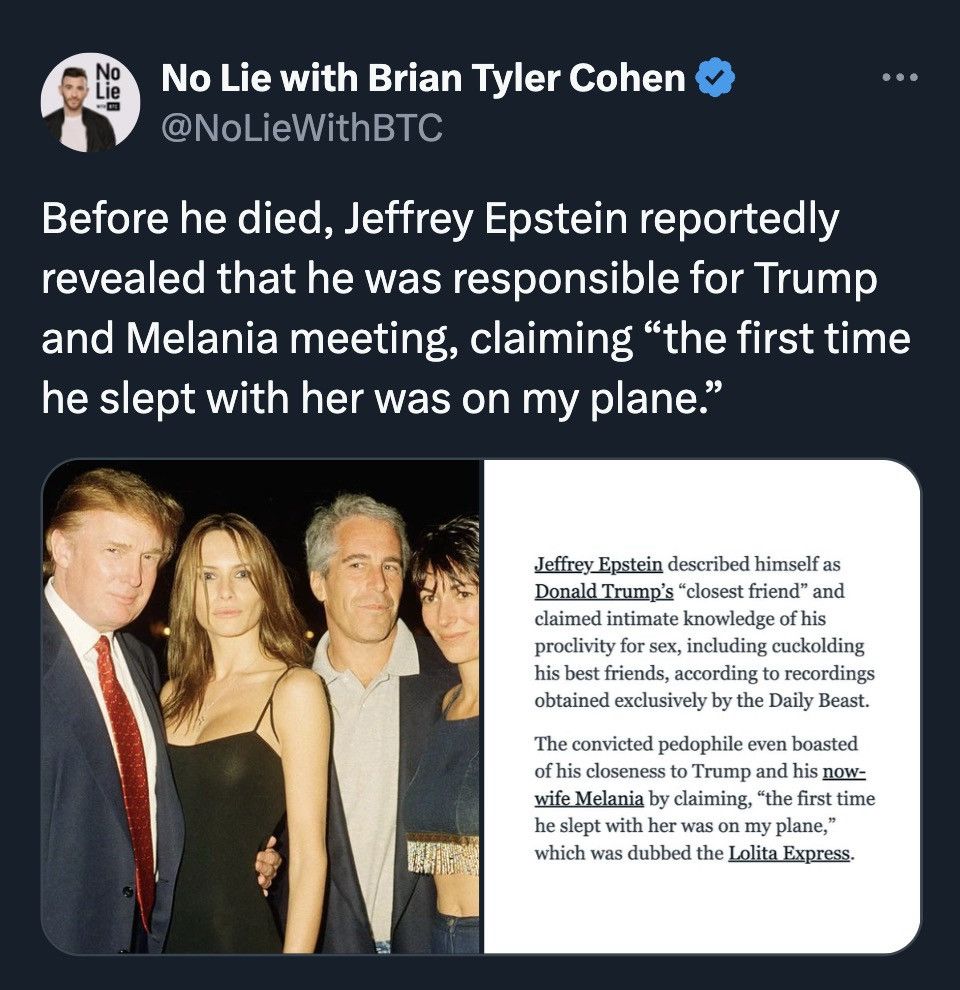Open the three-dot more options menu

[903, 77]
